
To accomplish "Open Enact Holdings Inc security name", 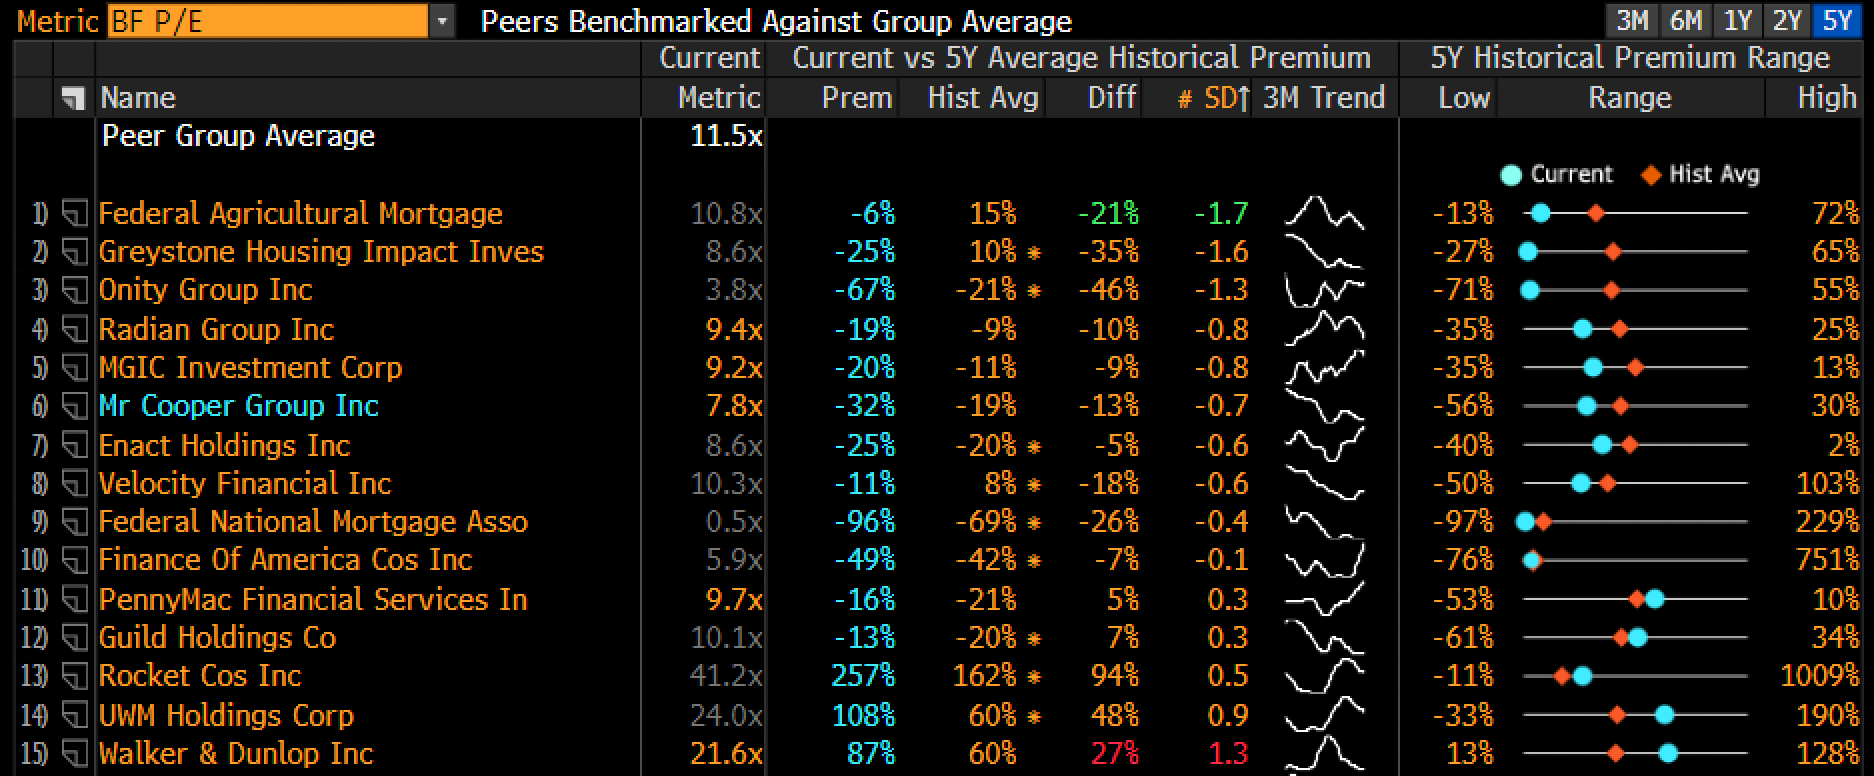I will tap(224, 445).
